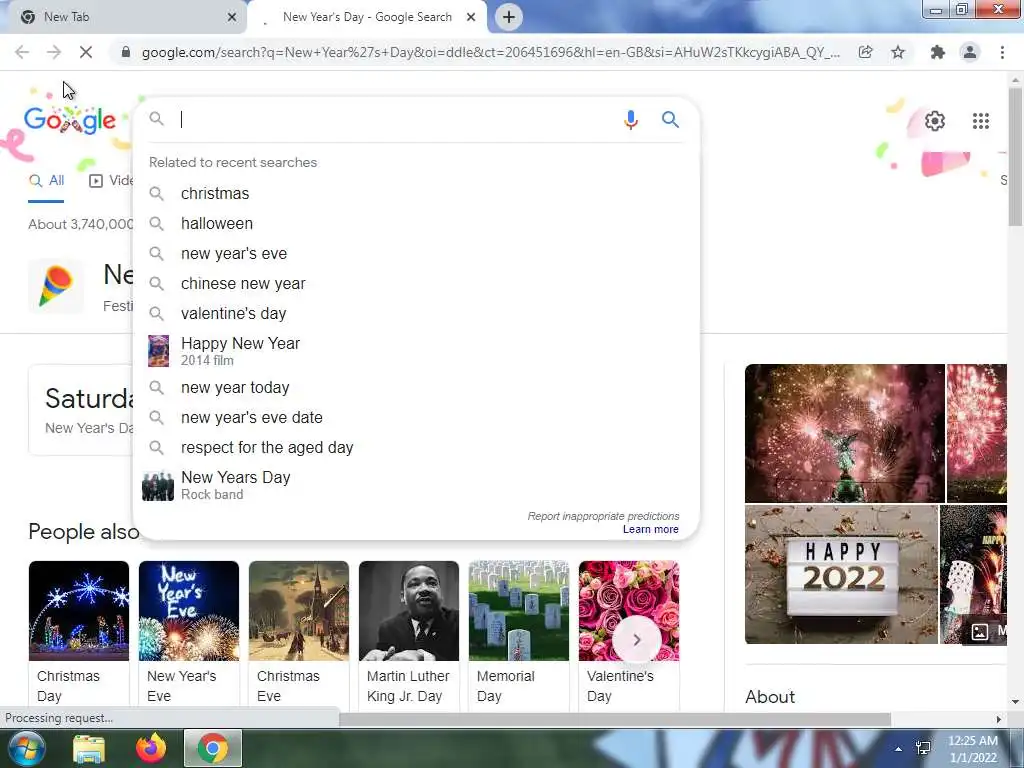The height and width of the screenshot is (768, 1024).
Task: Click the address bar URL
Action: tap(490, 52)
